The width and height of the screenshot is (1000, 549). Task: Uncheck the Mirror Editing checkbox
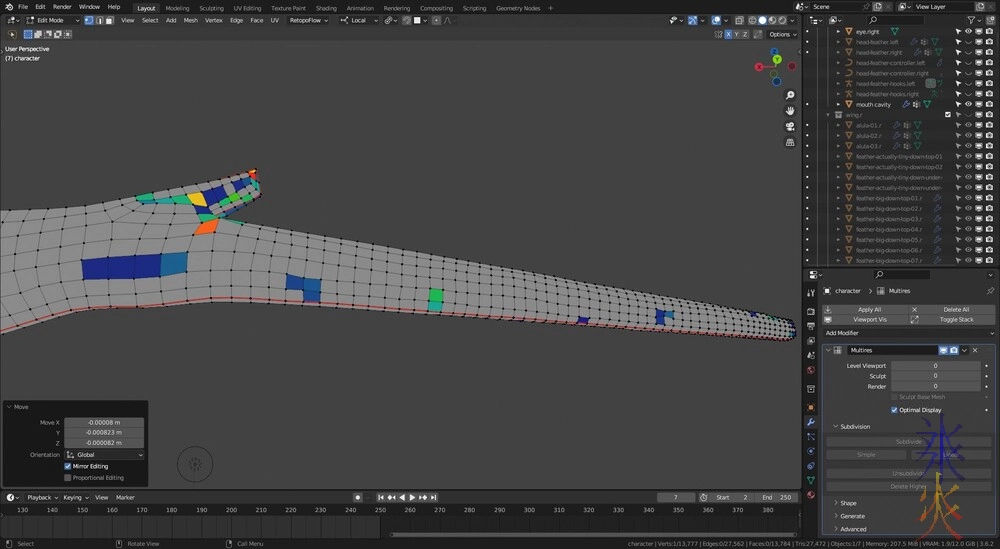(x=68, y=466)
